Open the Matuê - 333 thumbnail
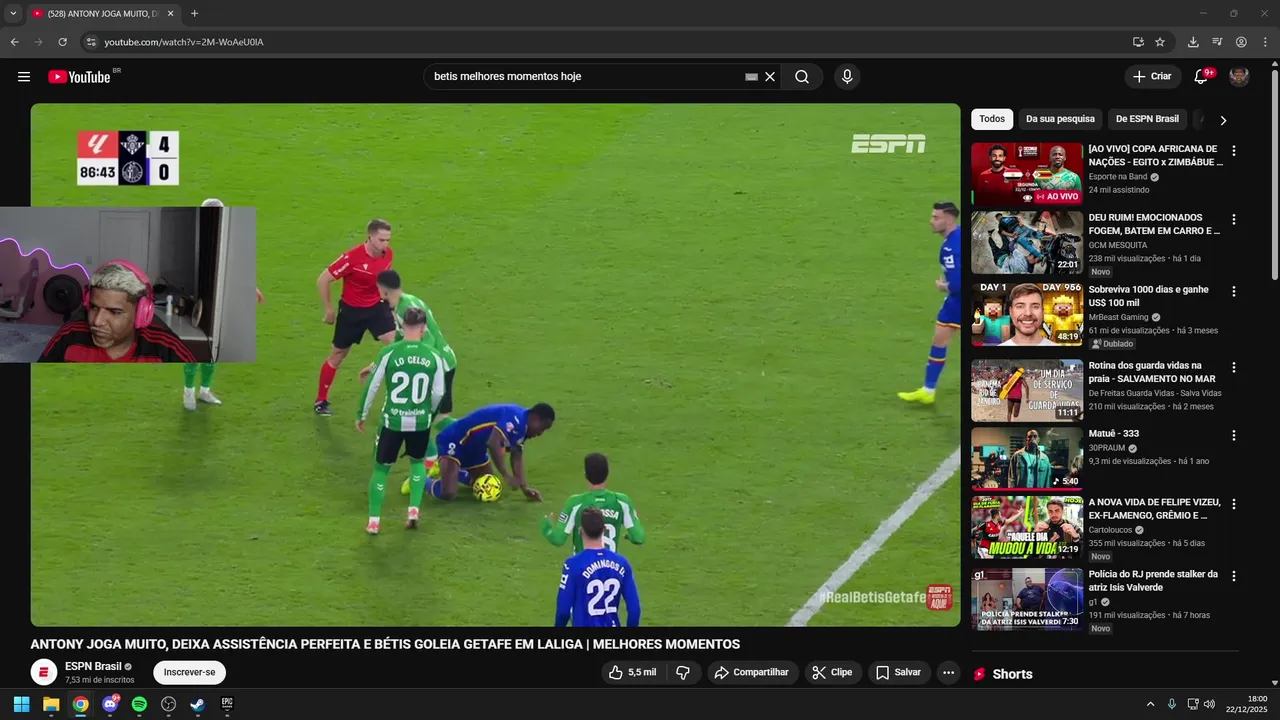The image size is (1280, 720). (1027, 458)
